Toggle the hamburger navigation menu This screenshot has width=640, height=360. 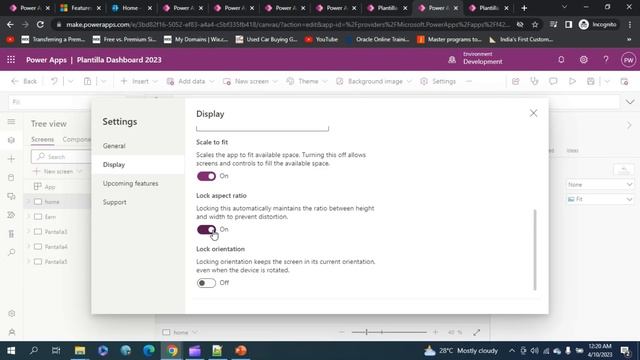coord(11,122)
